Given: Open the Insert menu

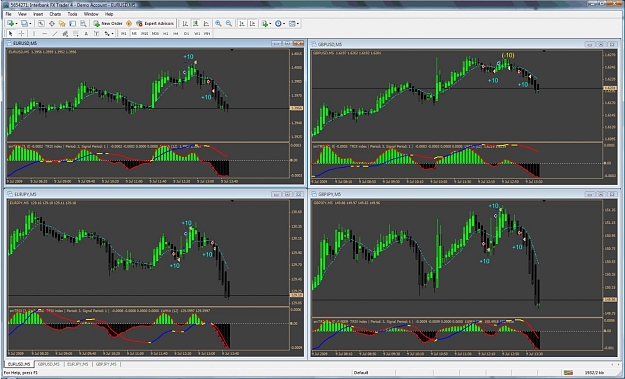Looking at the screenshot, I should [38, 14].
